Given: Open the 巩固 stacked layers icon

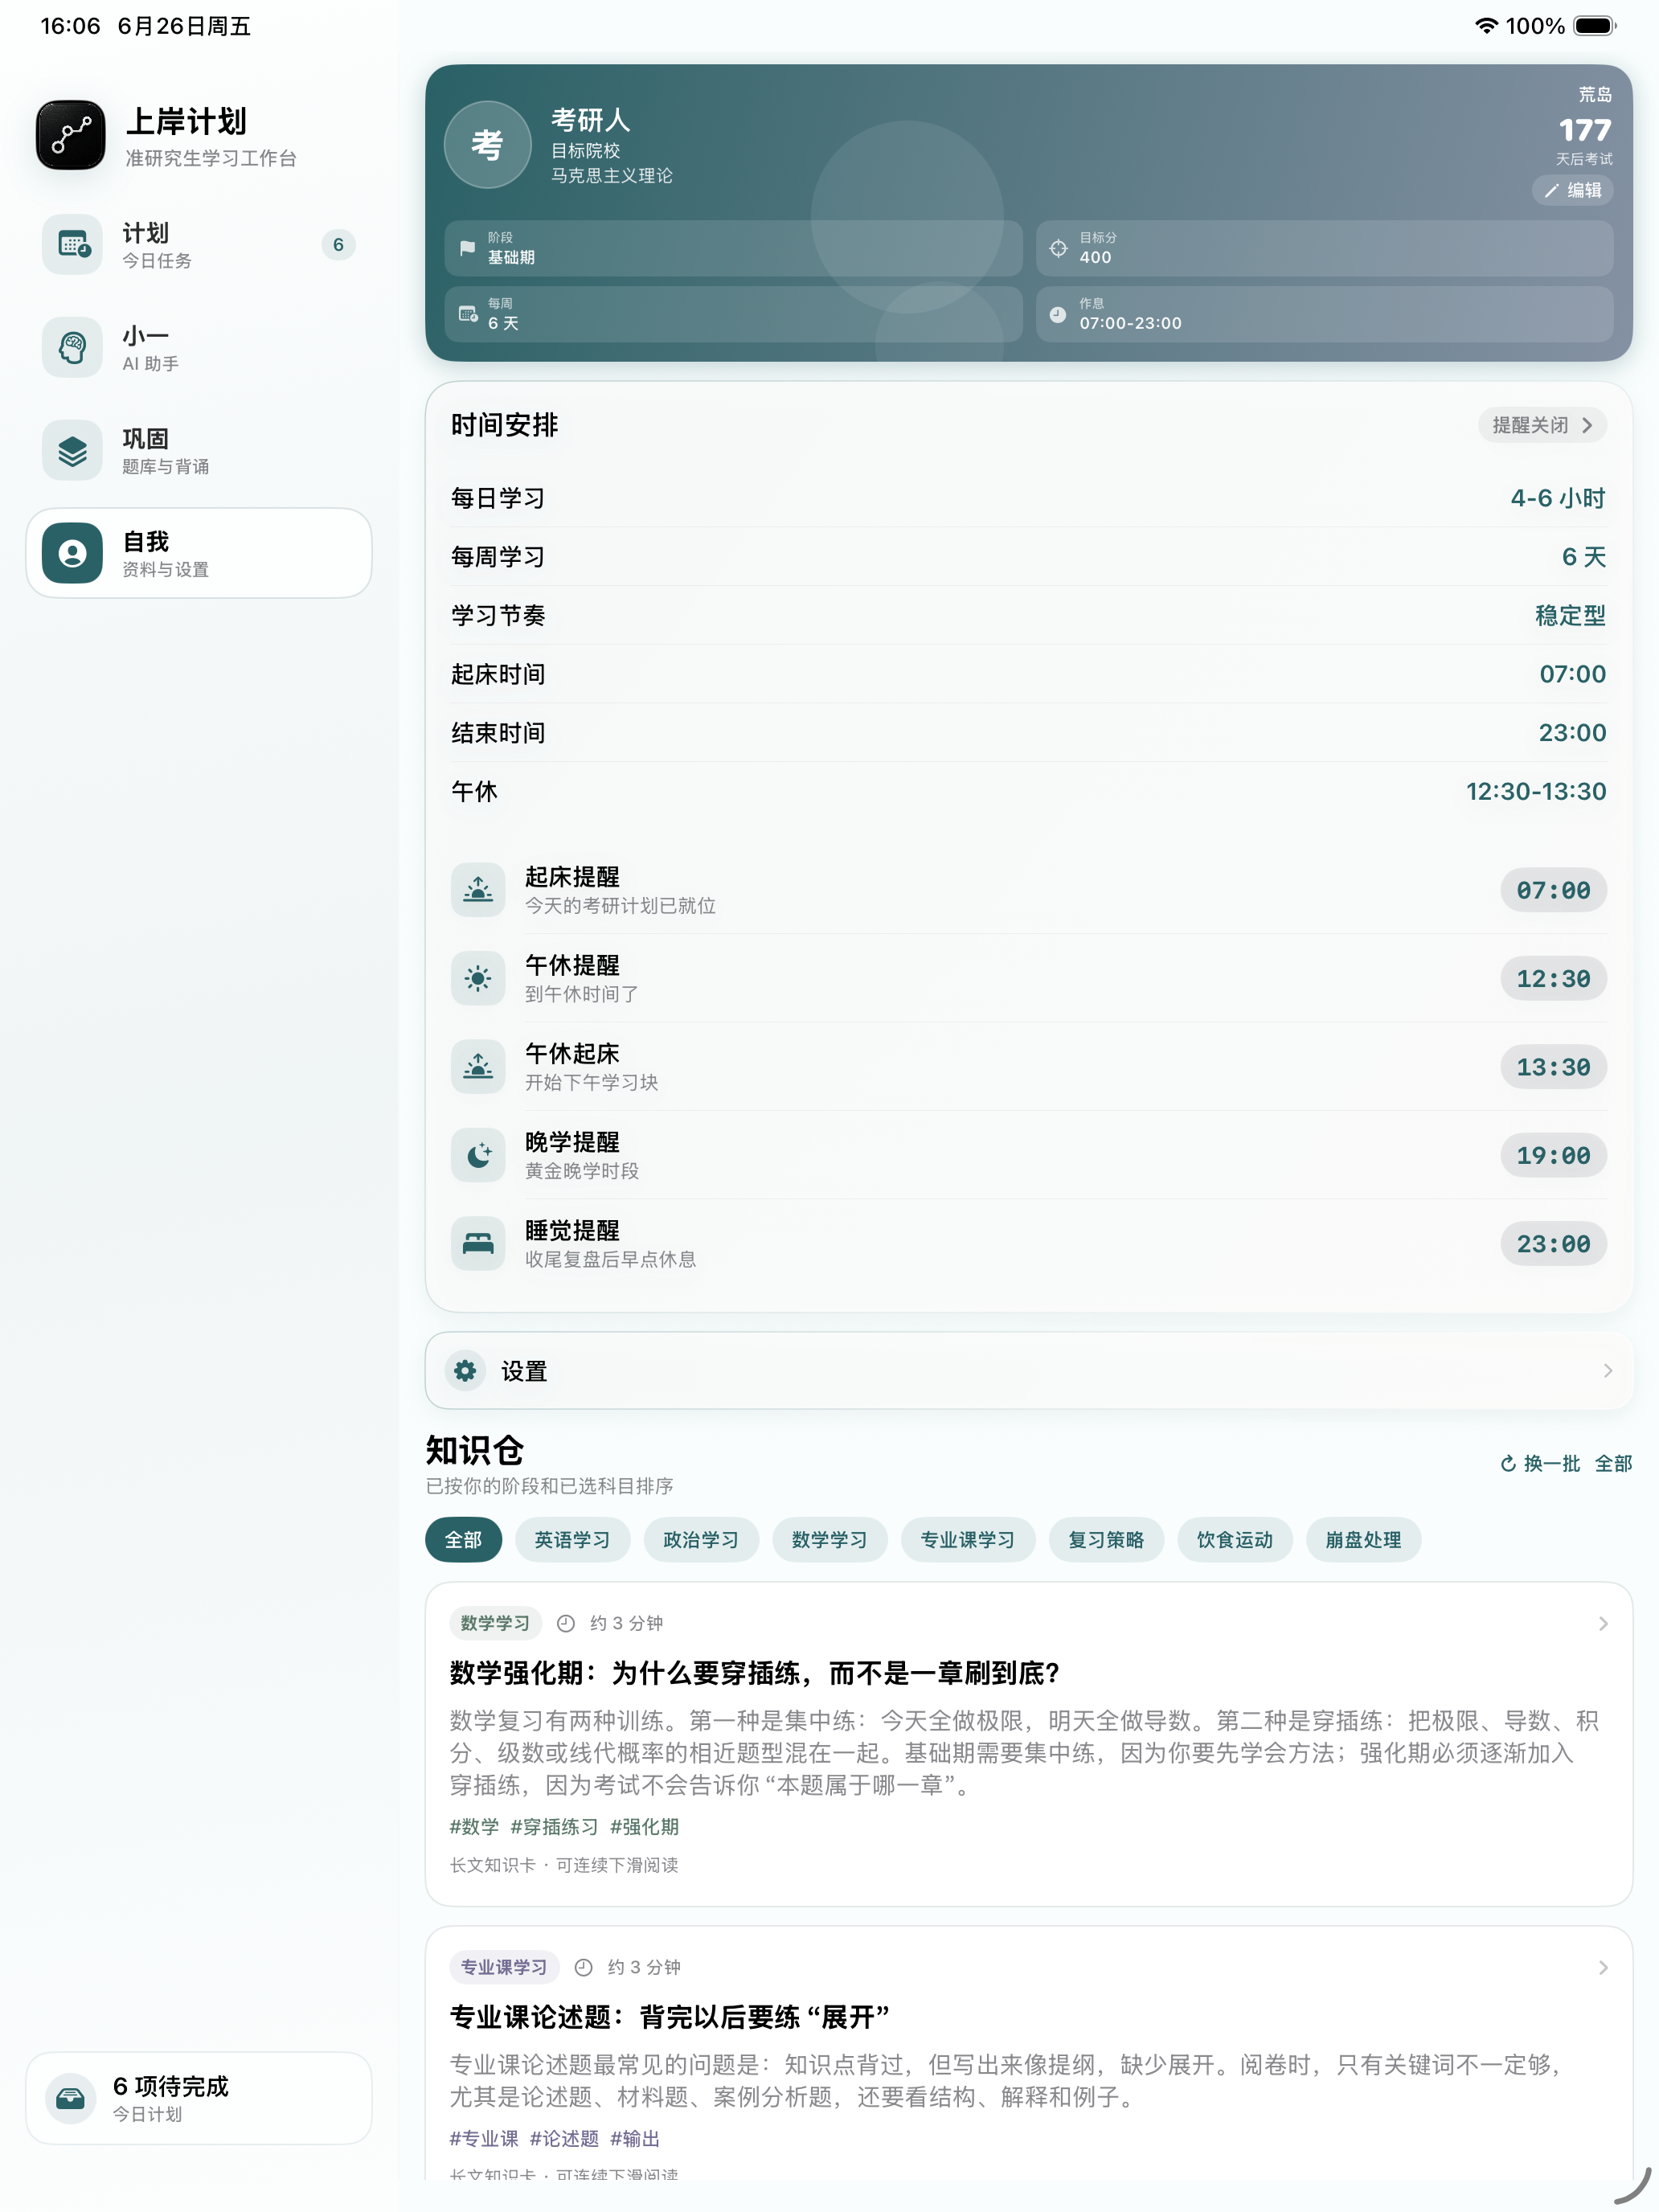Looking at the screenshot, I should tap(72, 450).
